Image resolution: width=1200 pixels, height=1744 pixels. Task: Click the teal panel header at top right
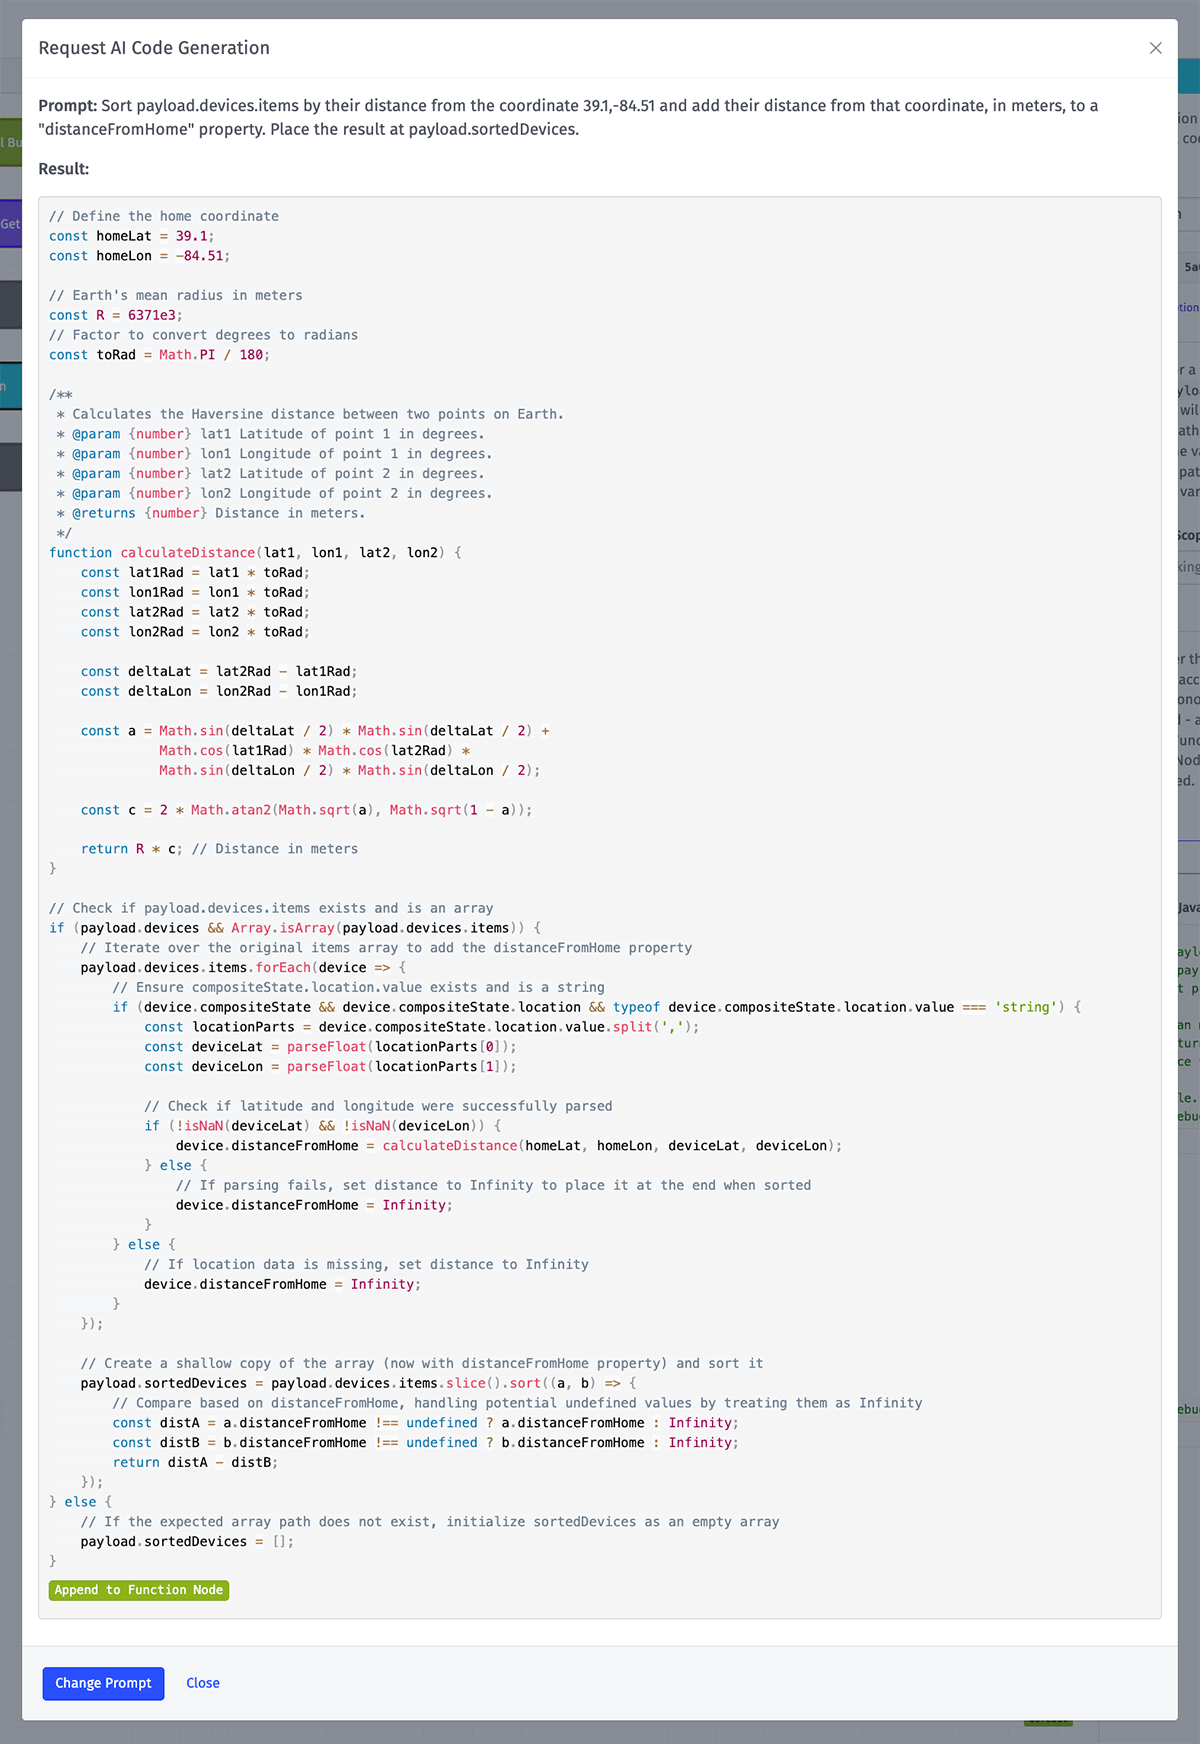1188,76
